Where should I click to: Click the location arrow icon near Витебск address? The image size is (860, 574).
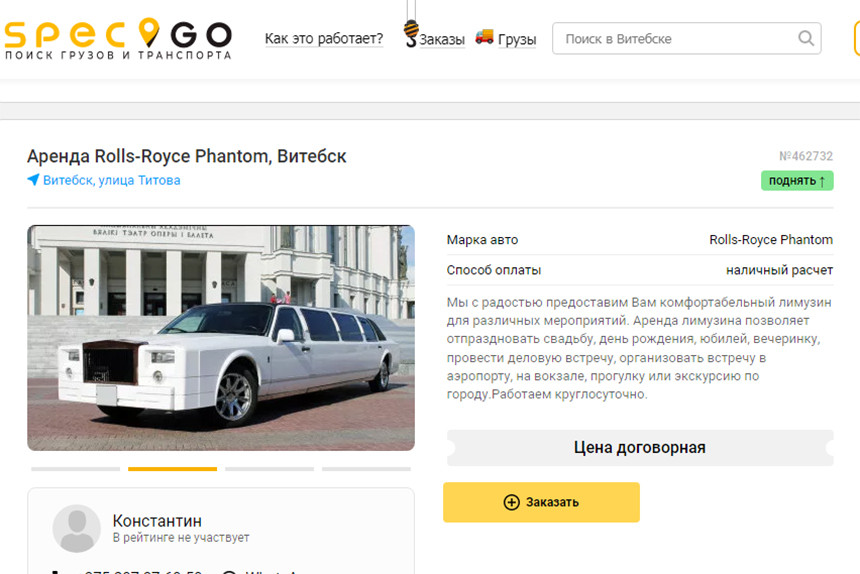pos(33,179)
